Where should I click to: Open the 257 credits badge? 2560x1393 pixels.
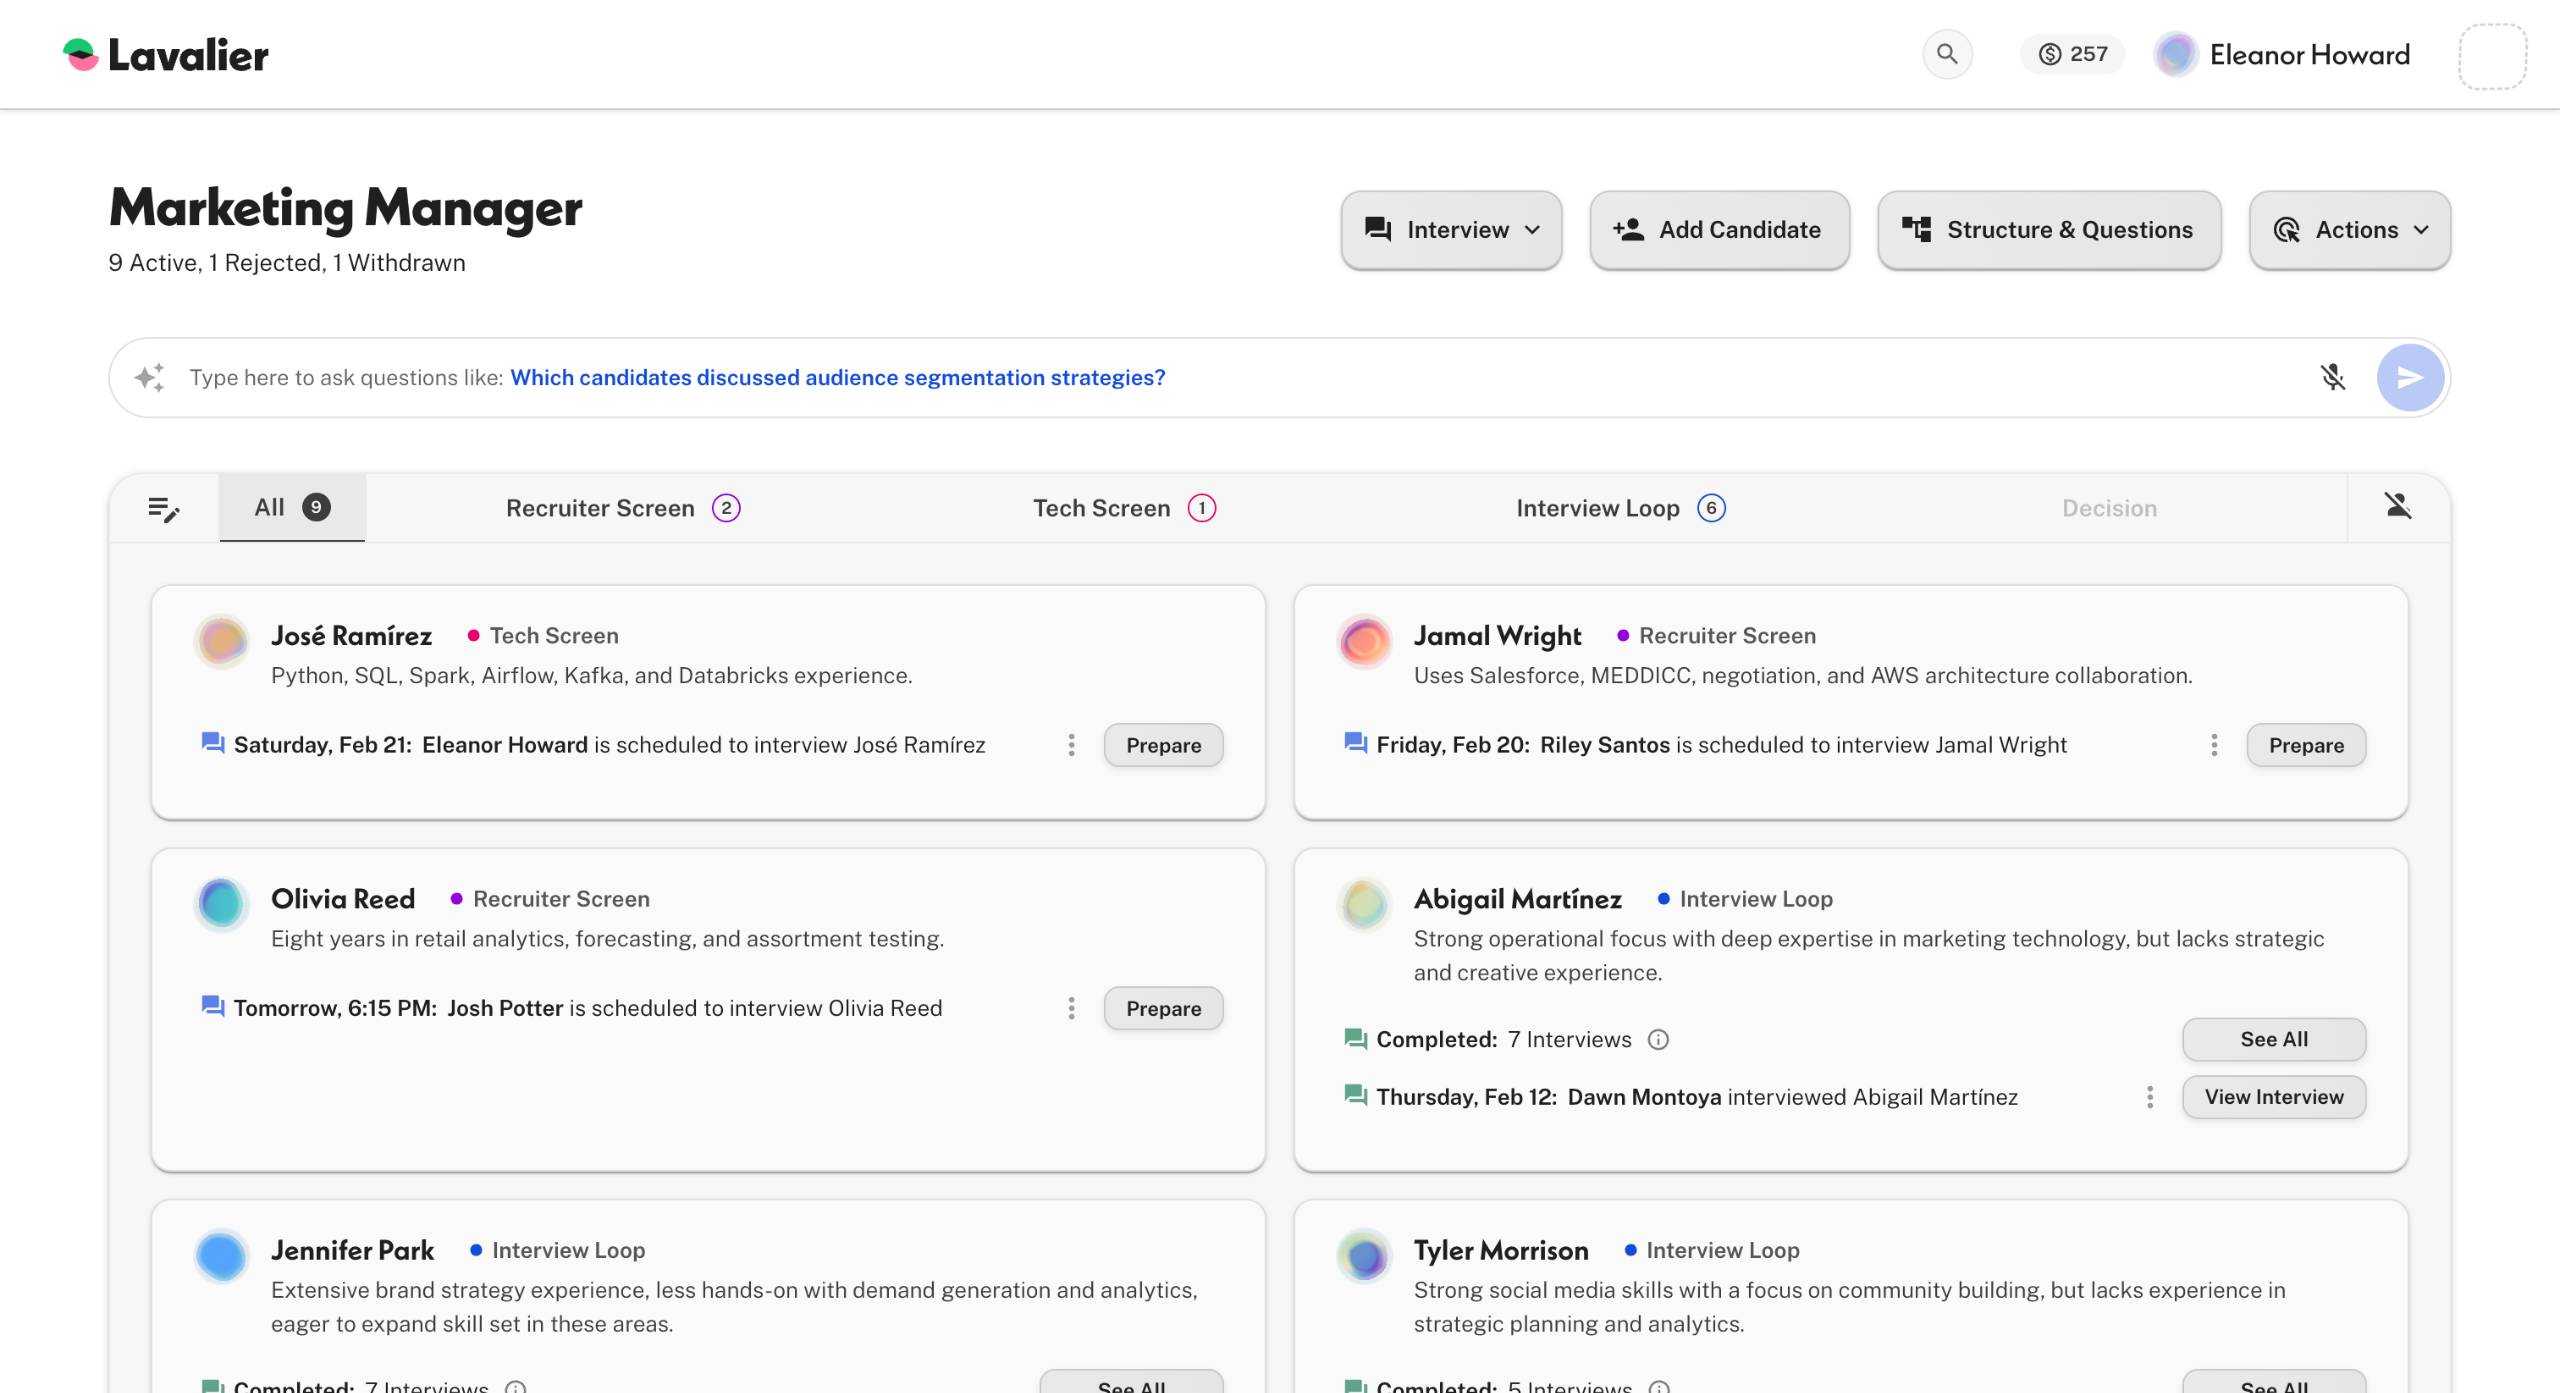(2072, 54)
